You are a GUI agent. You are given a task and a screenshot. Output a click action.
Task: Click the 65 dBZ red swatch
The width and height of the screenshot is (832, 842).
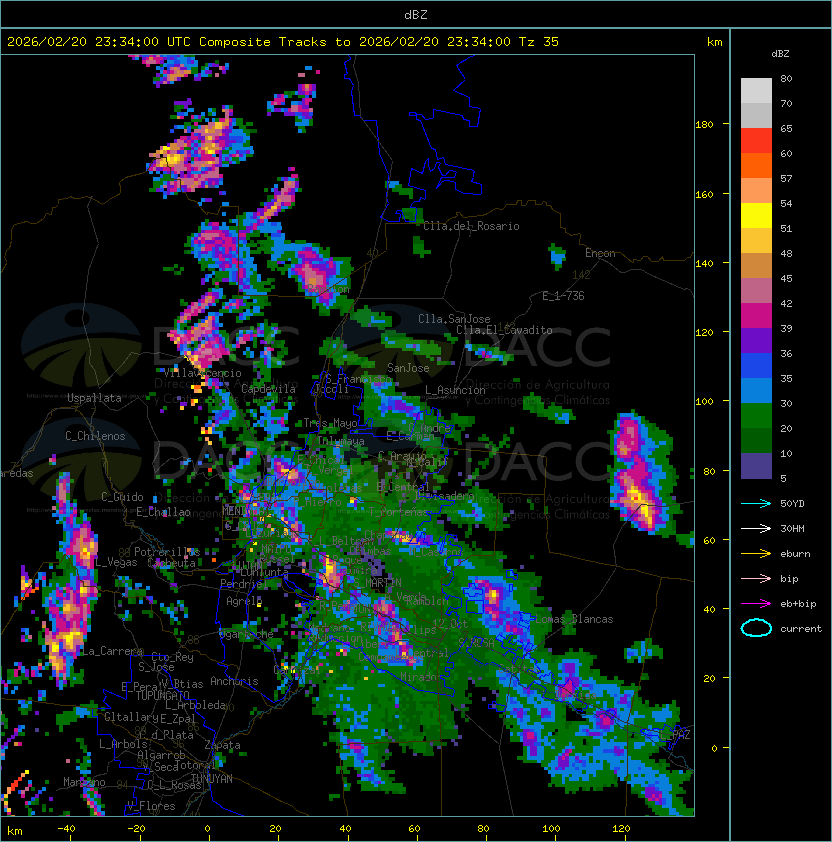pyautogui.click(x=756, y=140)
